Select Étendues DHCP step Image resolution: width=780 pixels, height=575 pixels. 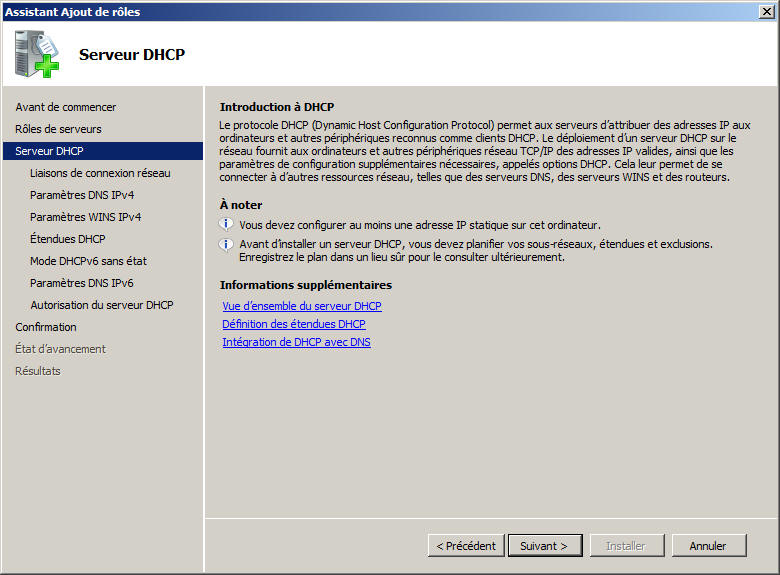pos(67,239)
